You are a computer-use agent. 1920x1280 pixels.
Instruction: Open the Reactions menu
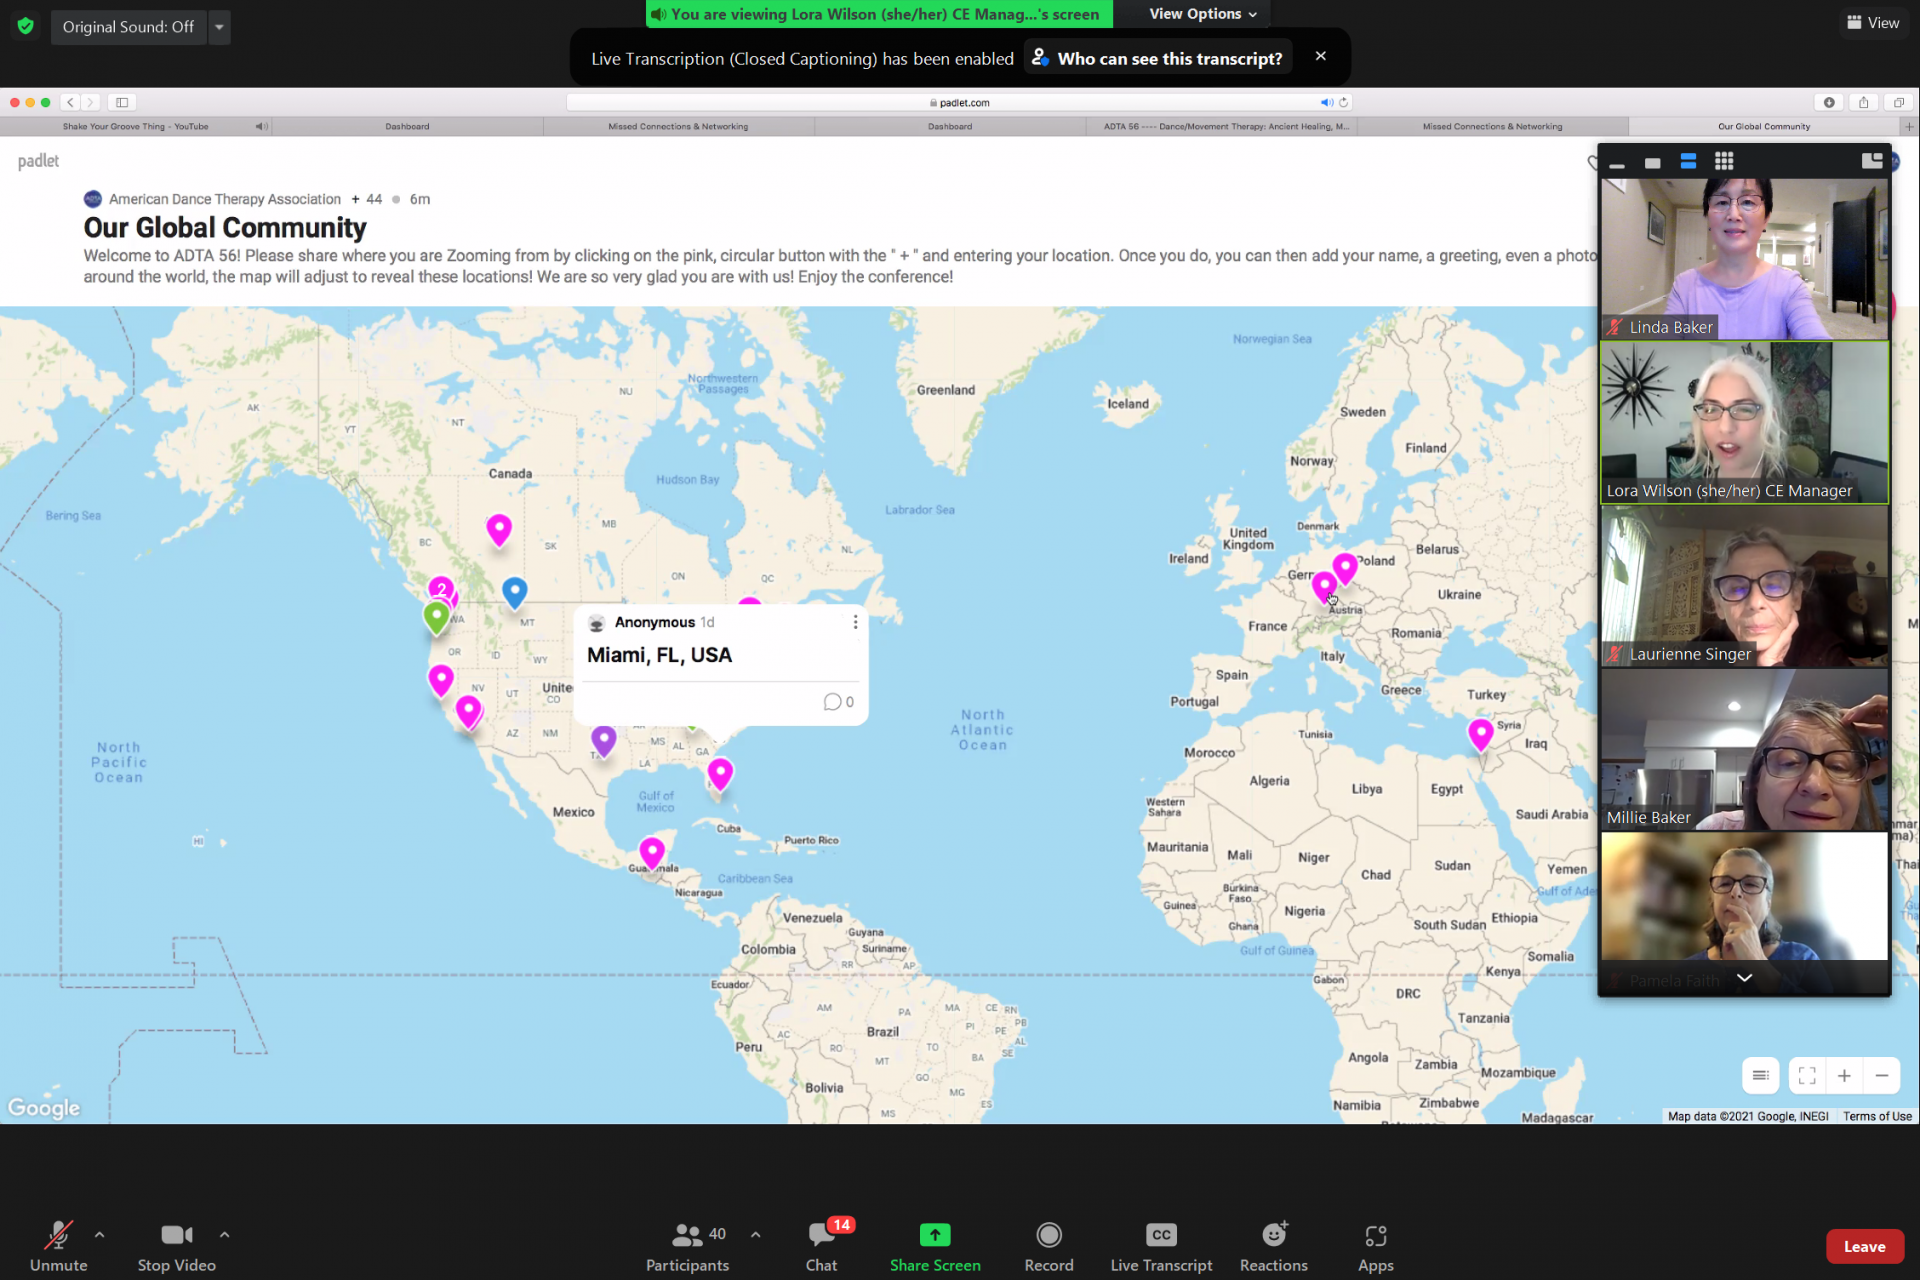[x=1273, y=1246]
